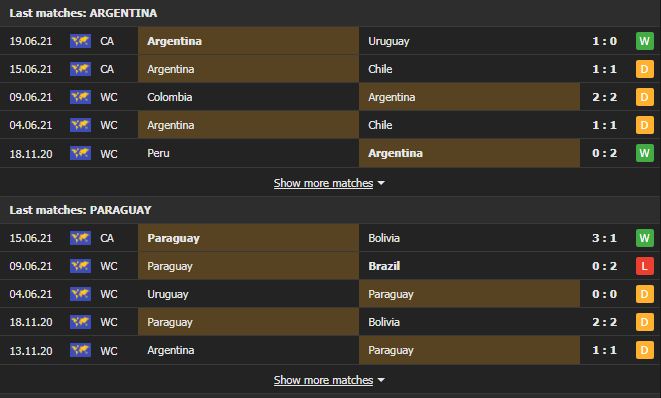Image resolution: width=661 pixels, height=398 pixels.
Task: Select the bold Argentina team in the Uruguay match
Action: pos(175,41)
